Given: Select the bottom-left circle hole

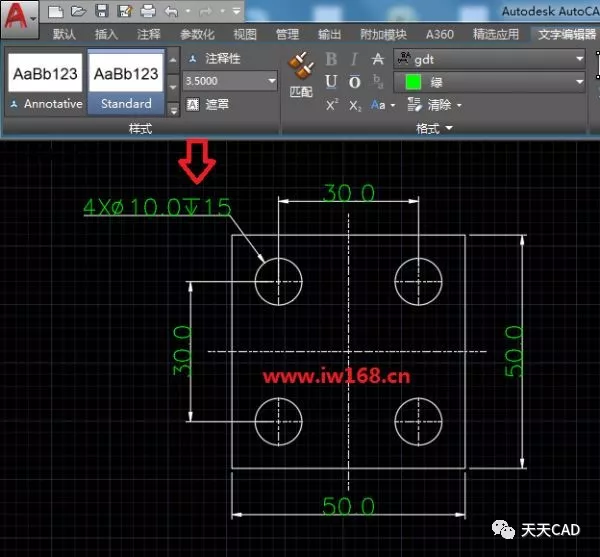Looking at the screenshot, I should click(279, 422).
